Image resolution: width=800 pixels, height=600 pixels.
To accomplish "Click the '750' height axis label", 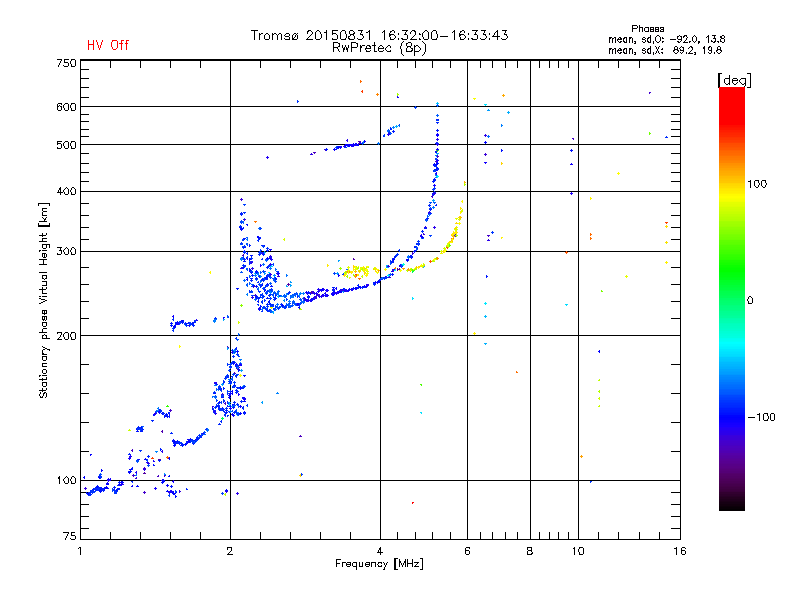I will pyautogui.click(x=66, y=63).
